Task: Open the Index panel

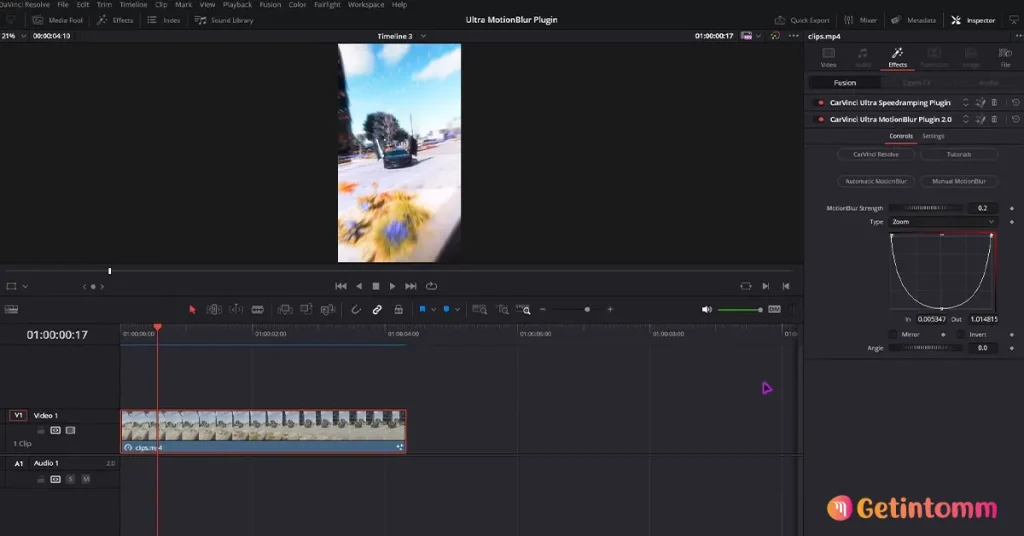Action: tap(164, 20)
